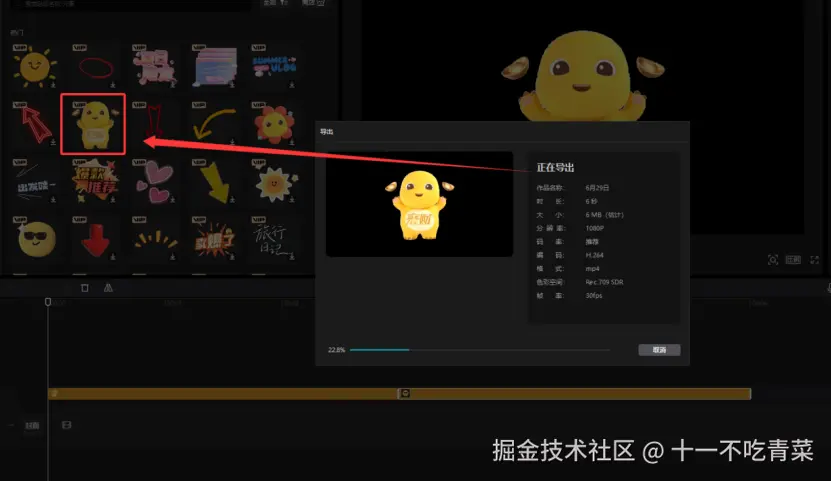Download the red oval sticker via its arrow icon
Screen dimensions: 831x481
112,84
